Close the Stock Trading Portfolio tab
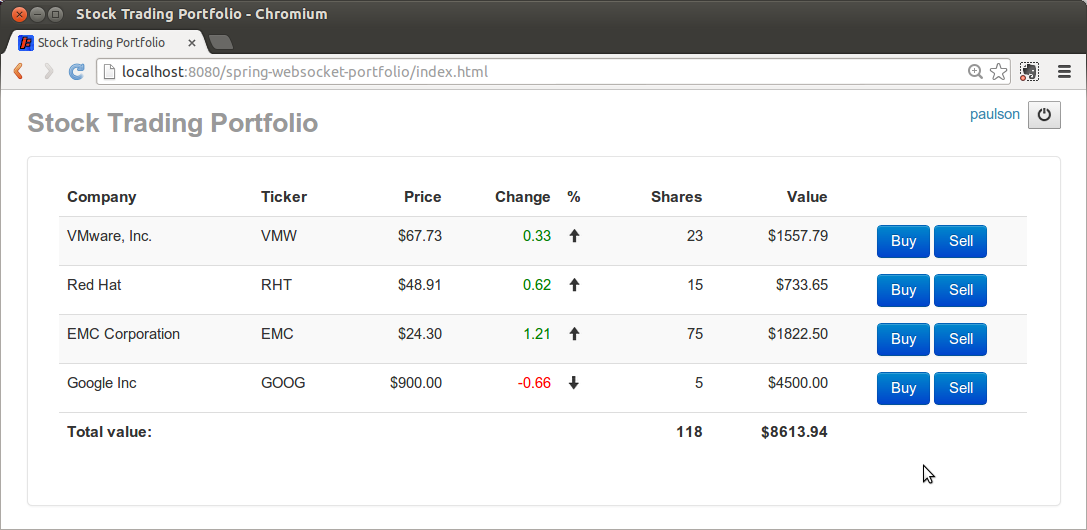This screenshot has height=530, width=1087. pos(192,43)
